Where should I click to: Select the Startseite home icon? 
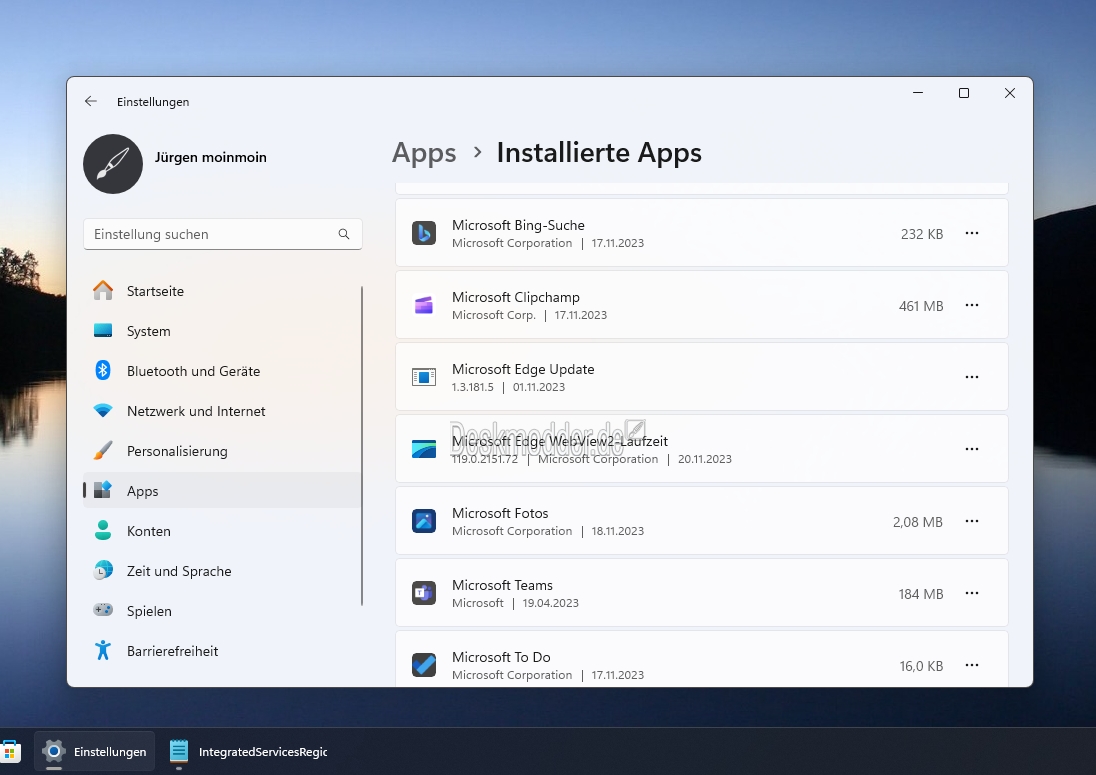(x=103, y=291)
